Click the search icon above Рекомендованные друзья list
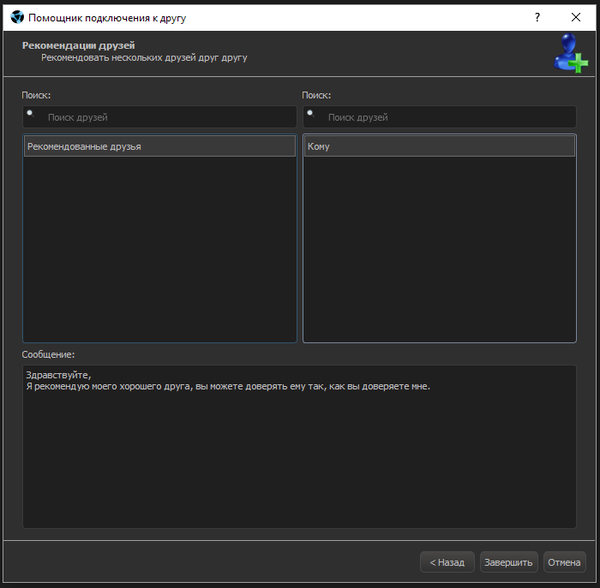Image resolution: width=600 pixels, height=588 pixels. tap(31, 115)
